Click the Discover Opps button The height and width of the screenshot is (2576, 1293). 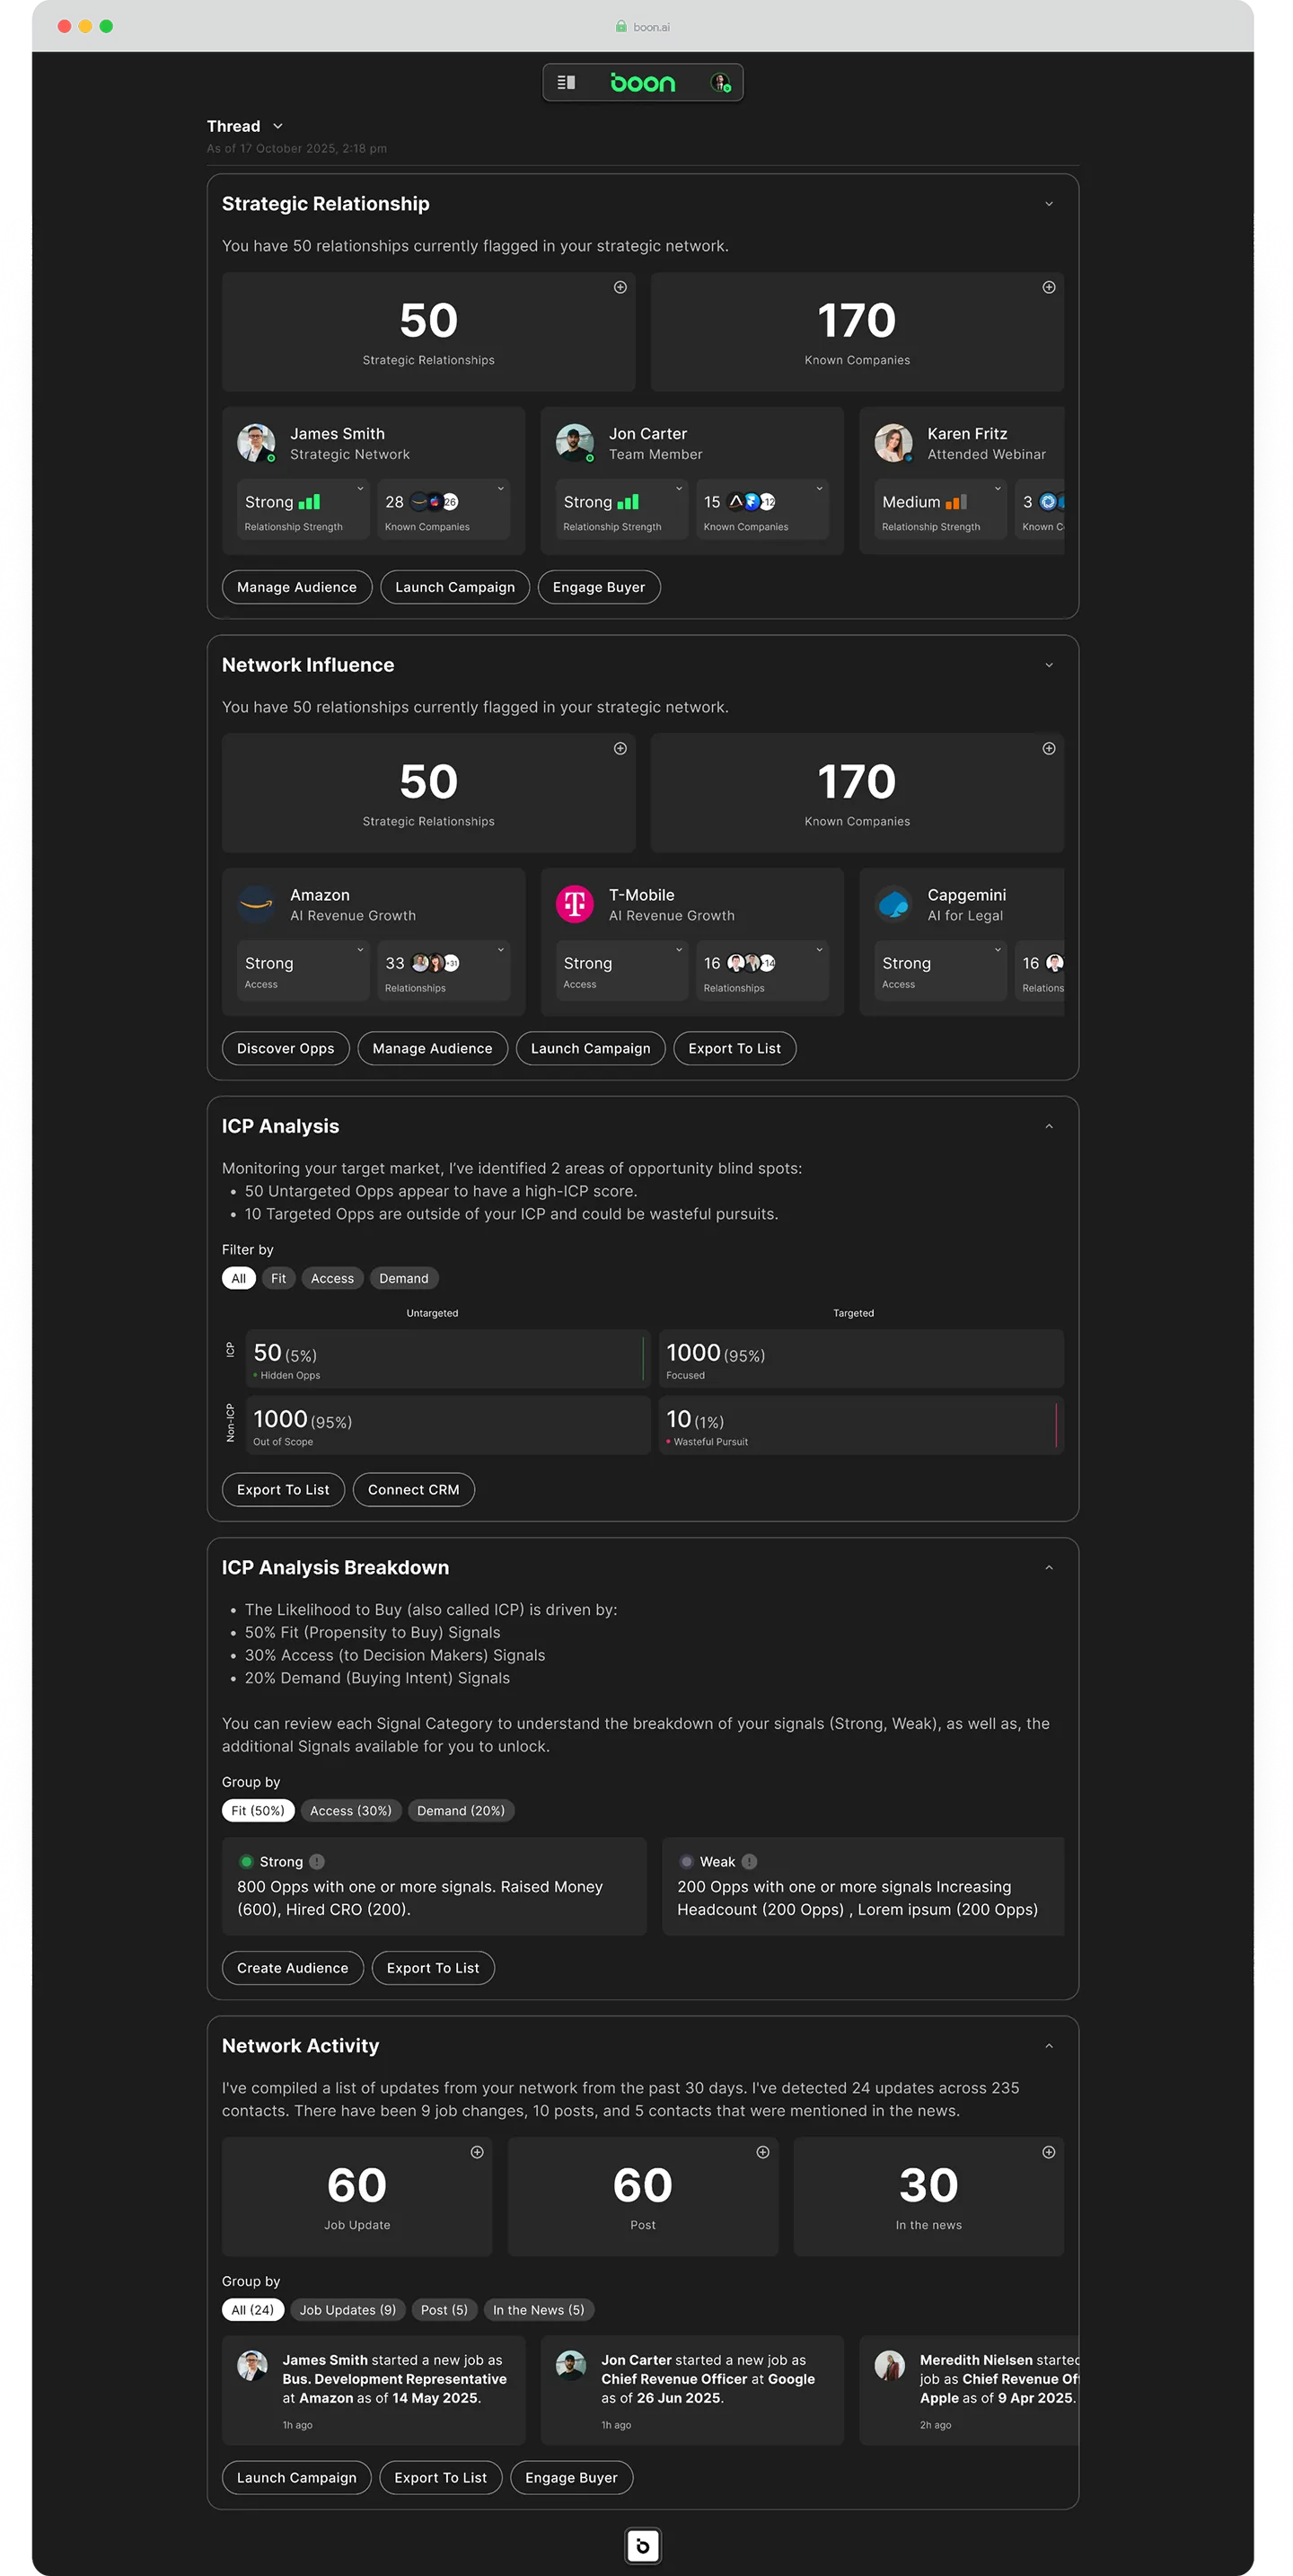point(285,1048)
